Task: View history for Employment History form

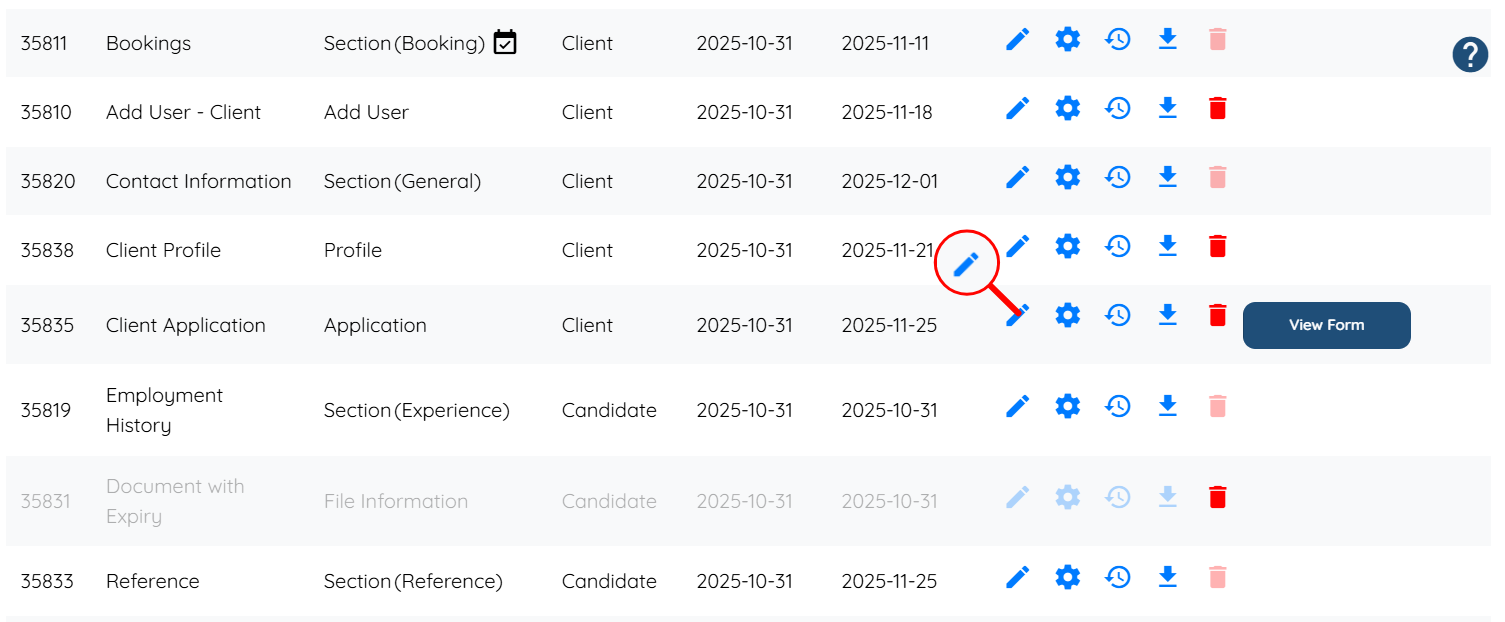Action: tap(1118, 406)
